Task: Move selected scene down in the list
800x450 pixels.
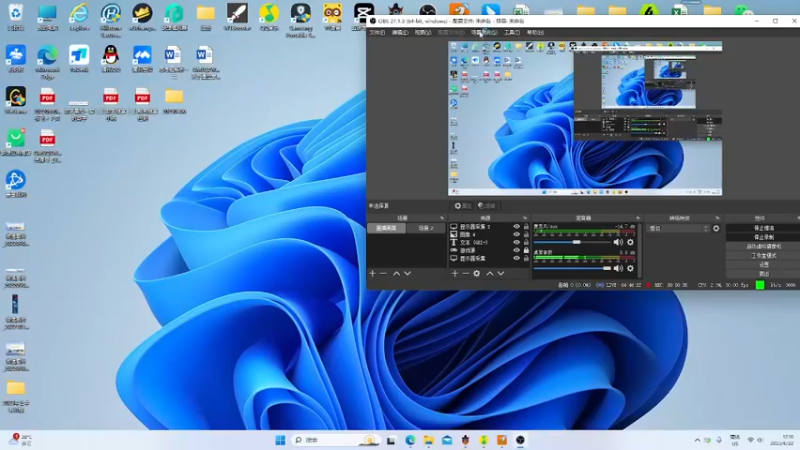Action: [408, 273]
